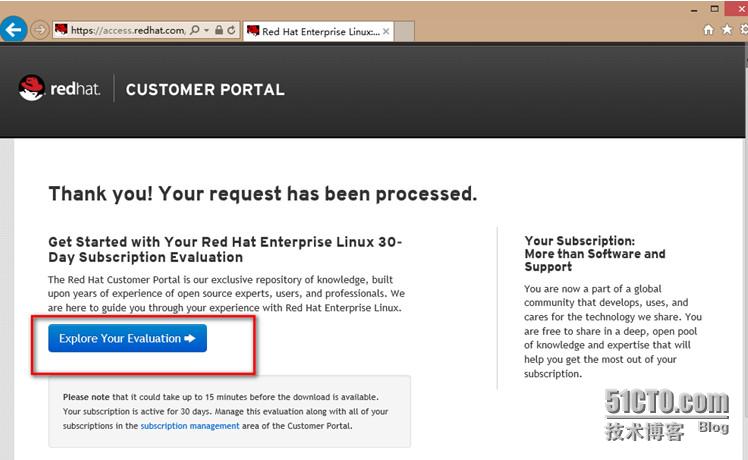Viewport: 748px width, 460px height.
Task: Click the CUSTOMER PORTAL header title
Action: pos(205,90)
